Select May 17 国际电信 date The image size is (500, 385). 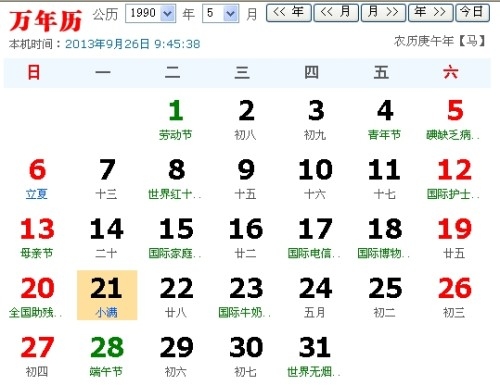point(315,238)
